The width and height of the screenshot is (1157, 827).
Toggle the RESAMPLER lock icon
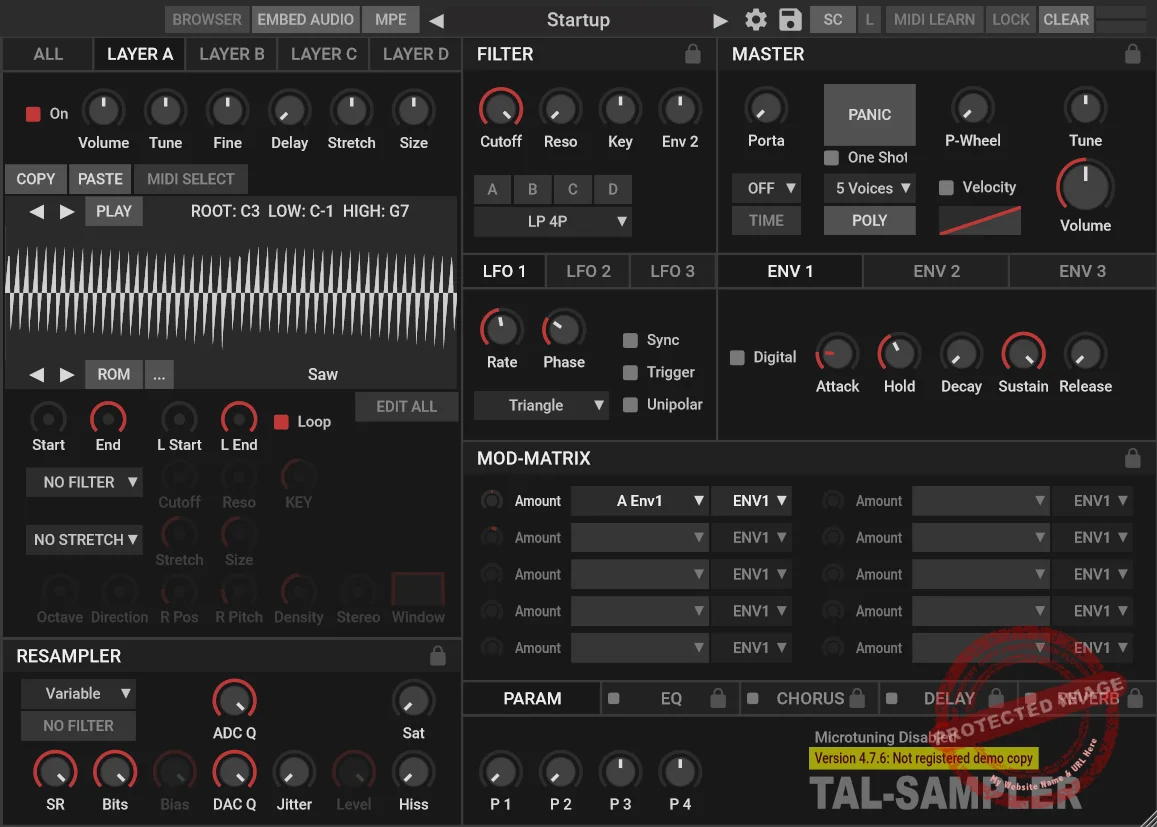pyautogui.click(x=438, y=655)
